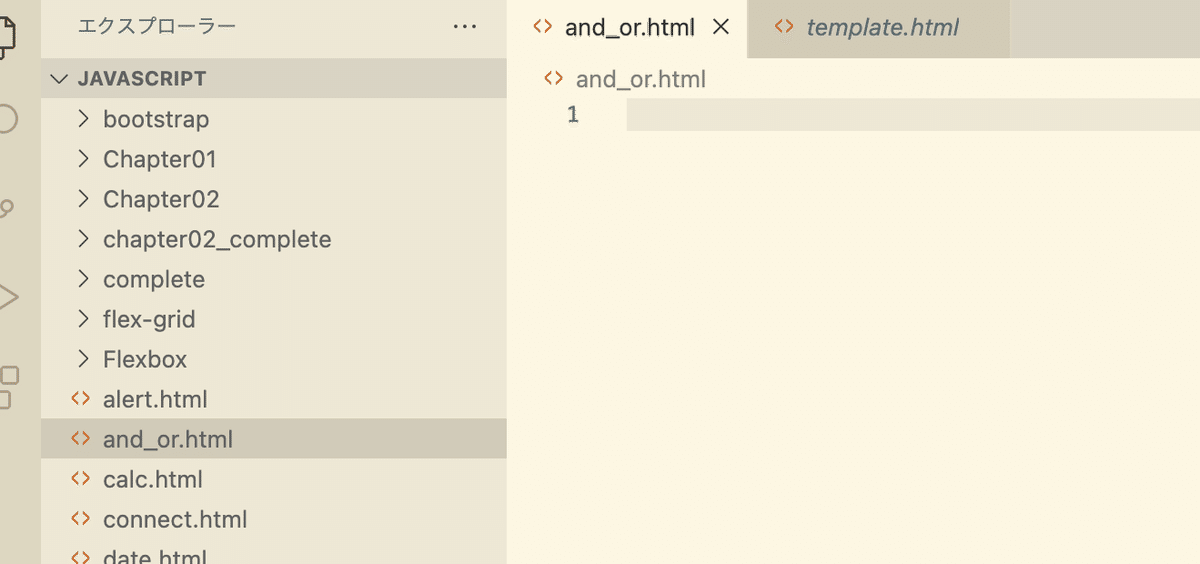Click the calc.html file icon
Screen dimensions: 1200x564
pos(80,479)
